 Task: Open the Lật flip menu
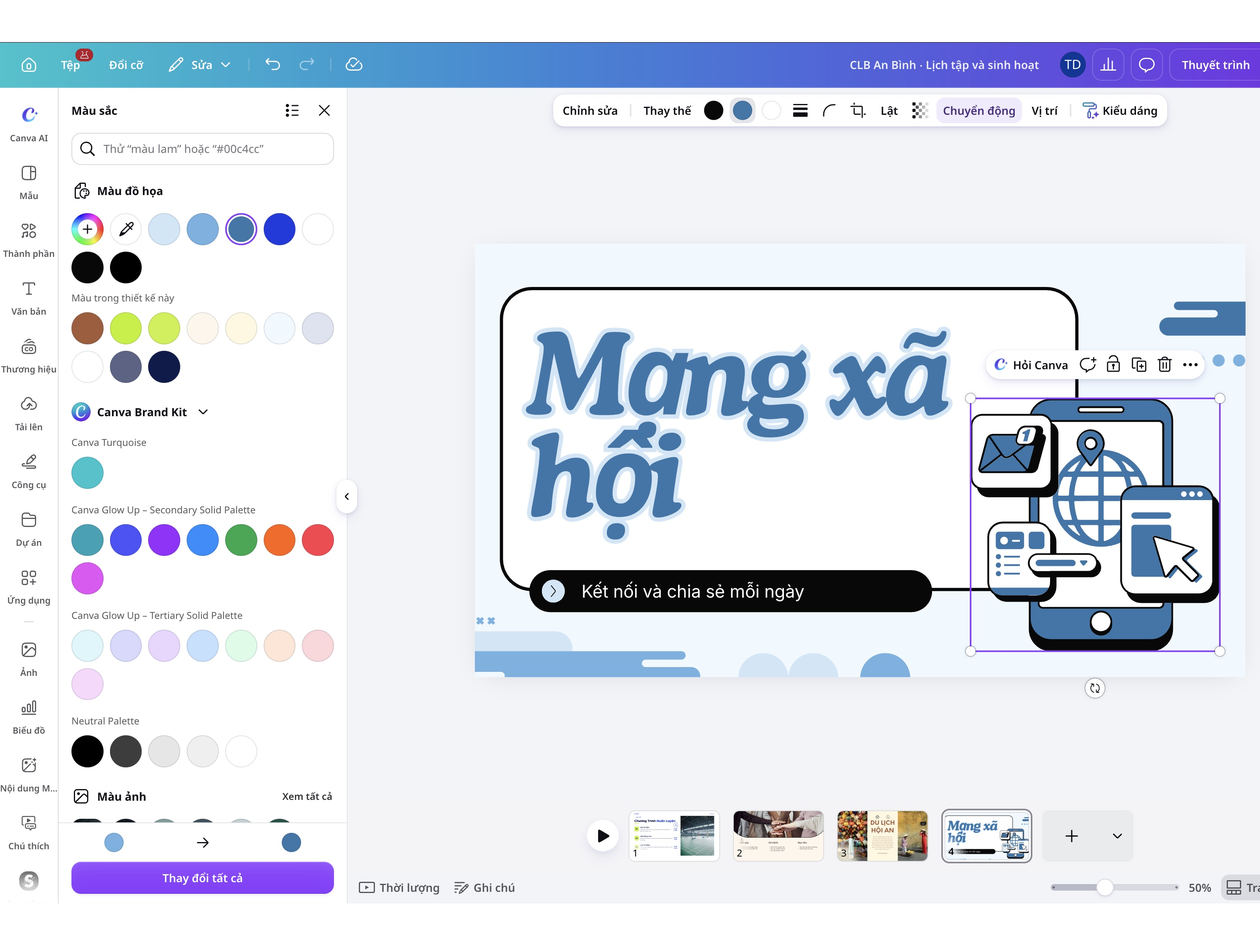coord(889,110)
